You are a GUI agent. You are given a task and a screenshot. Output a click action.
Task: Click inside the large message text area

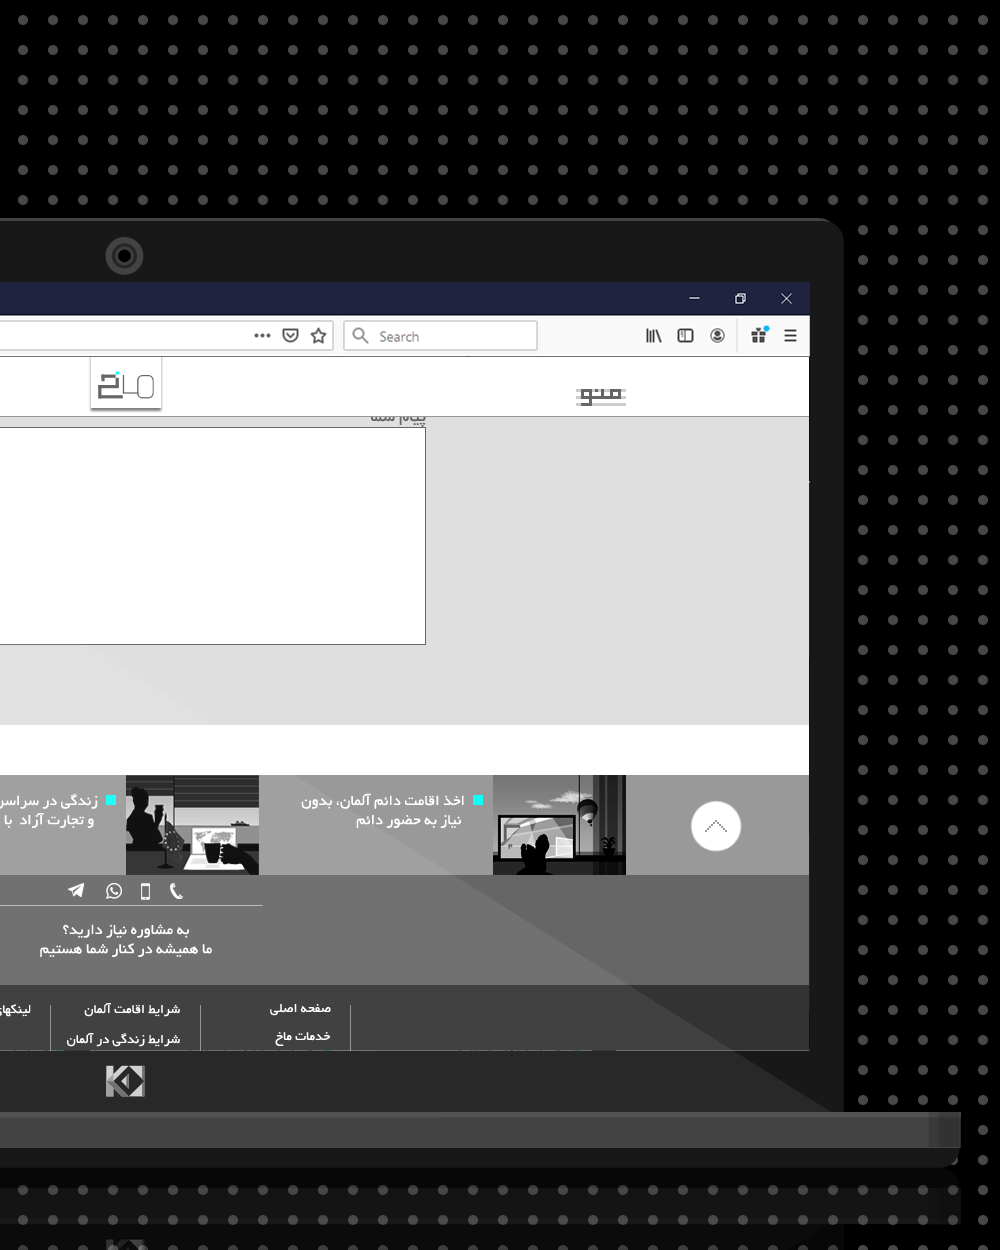[210, 536]
